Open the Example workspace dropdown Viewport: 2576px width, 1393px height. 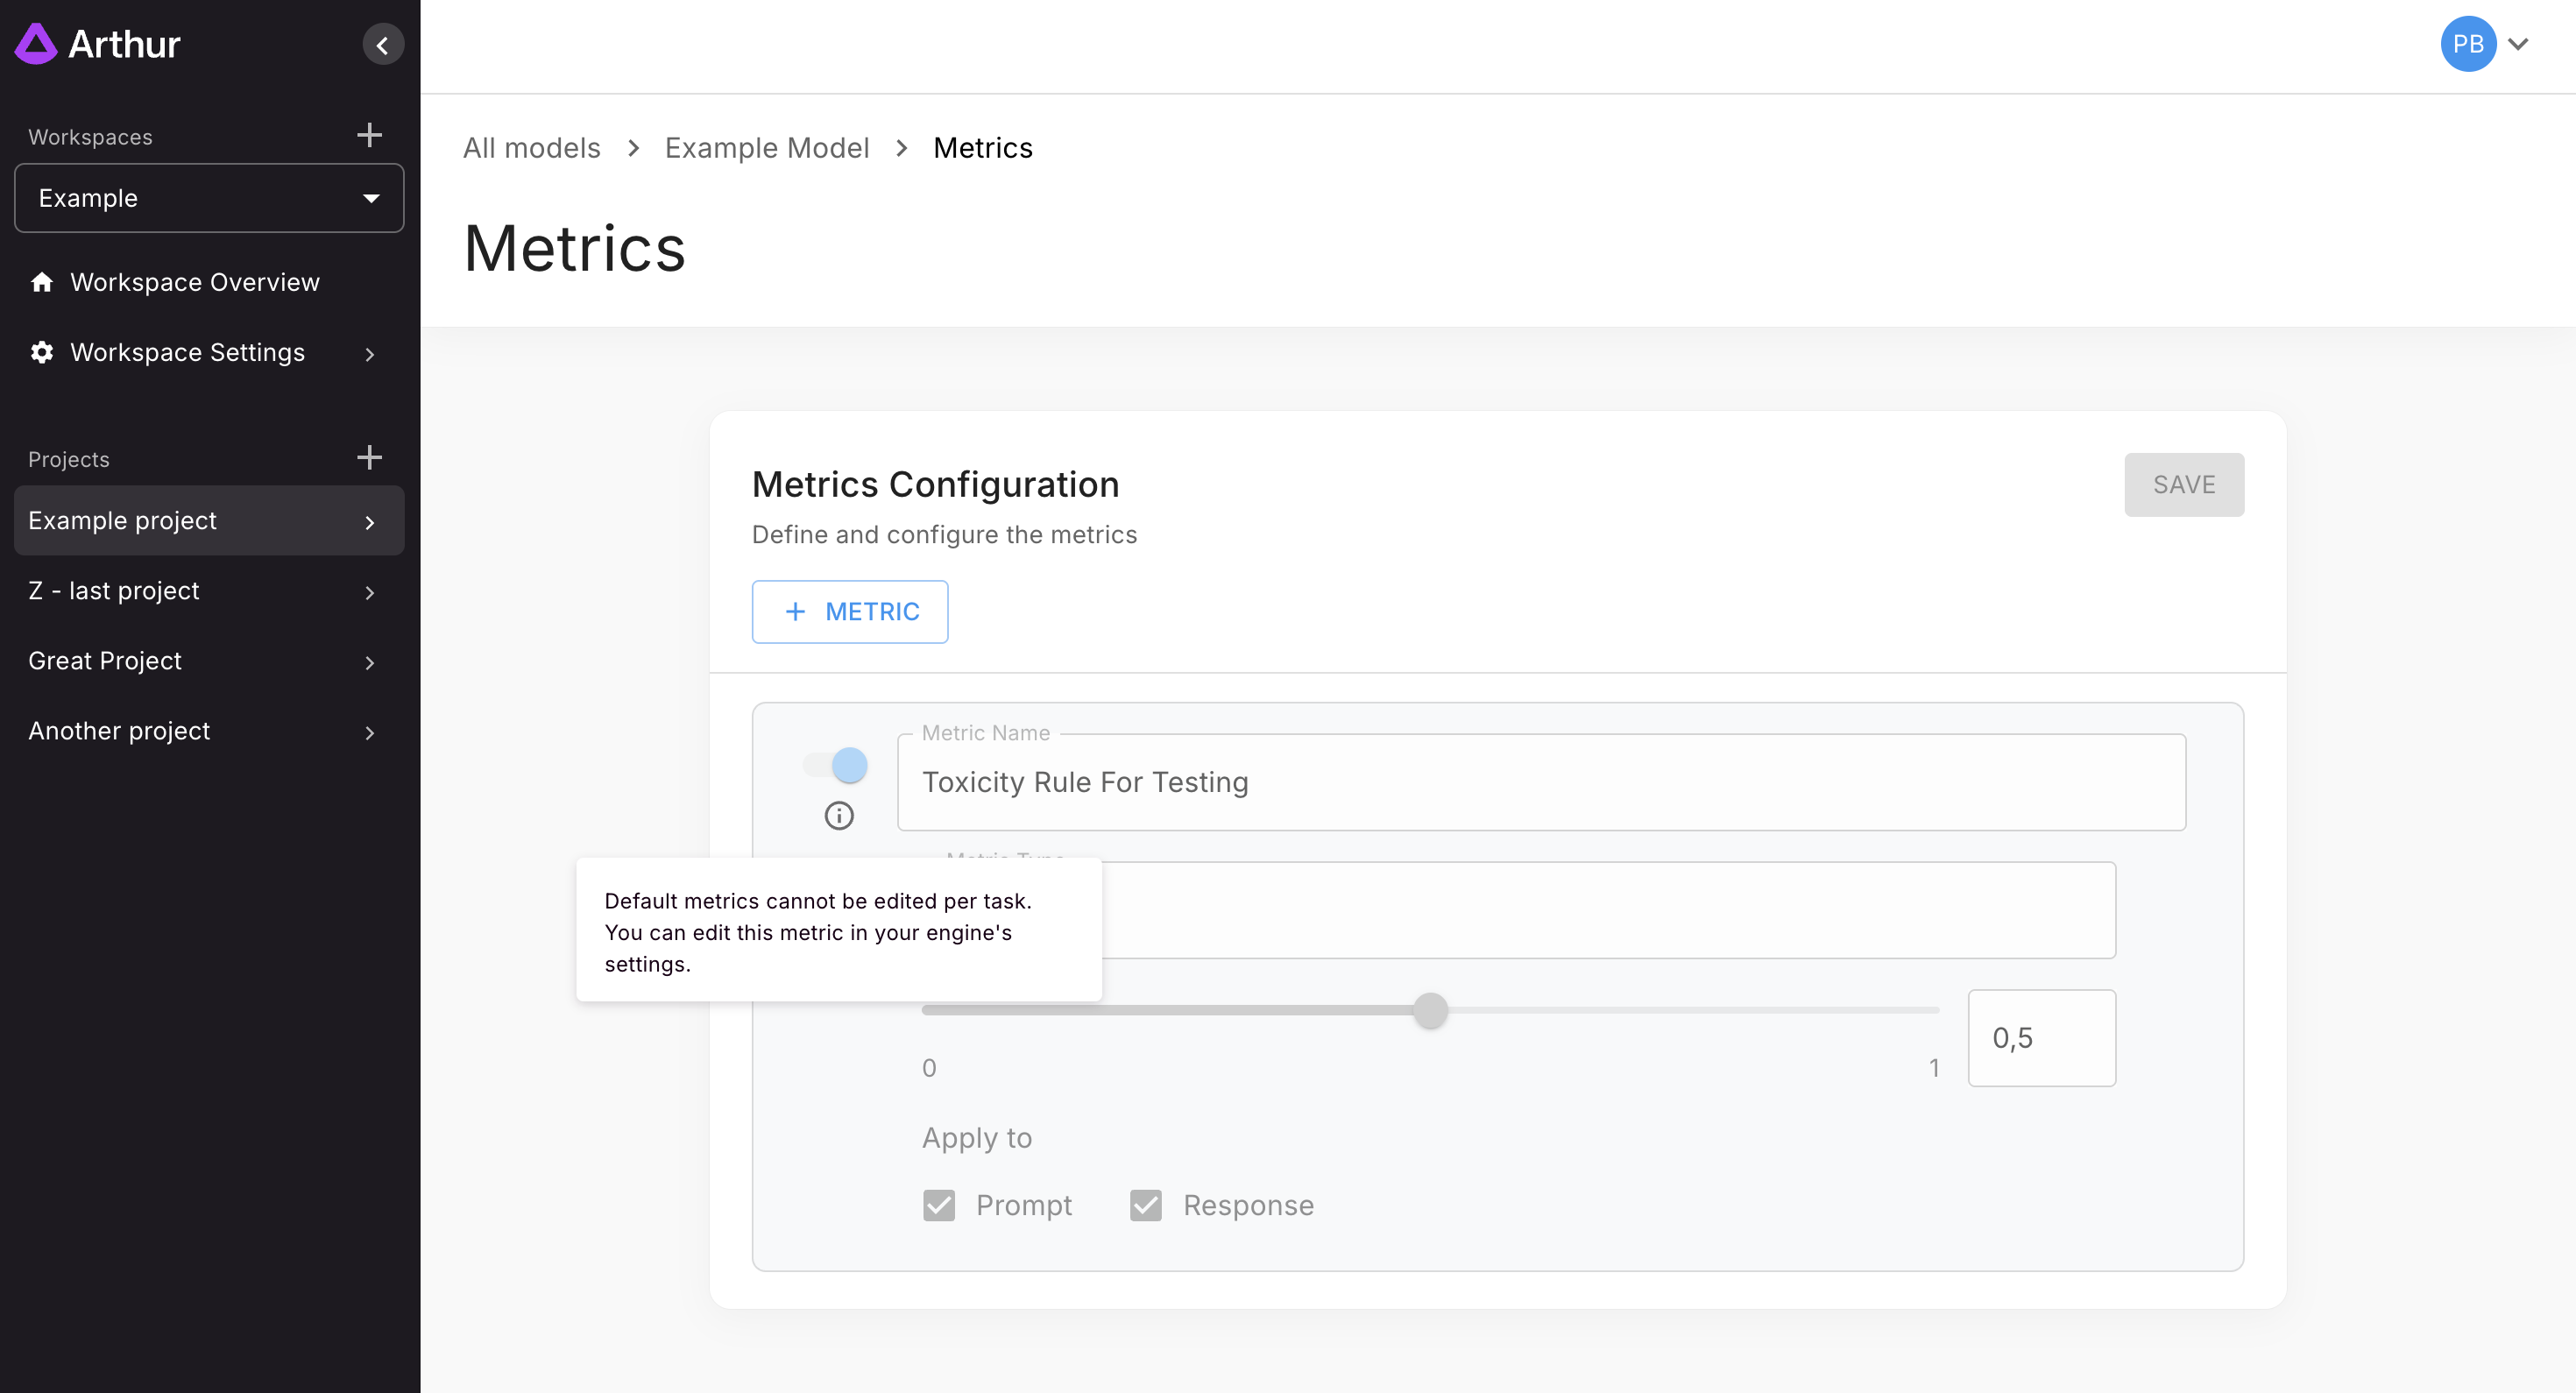(209, 198)
